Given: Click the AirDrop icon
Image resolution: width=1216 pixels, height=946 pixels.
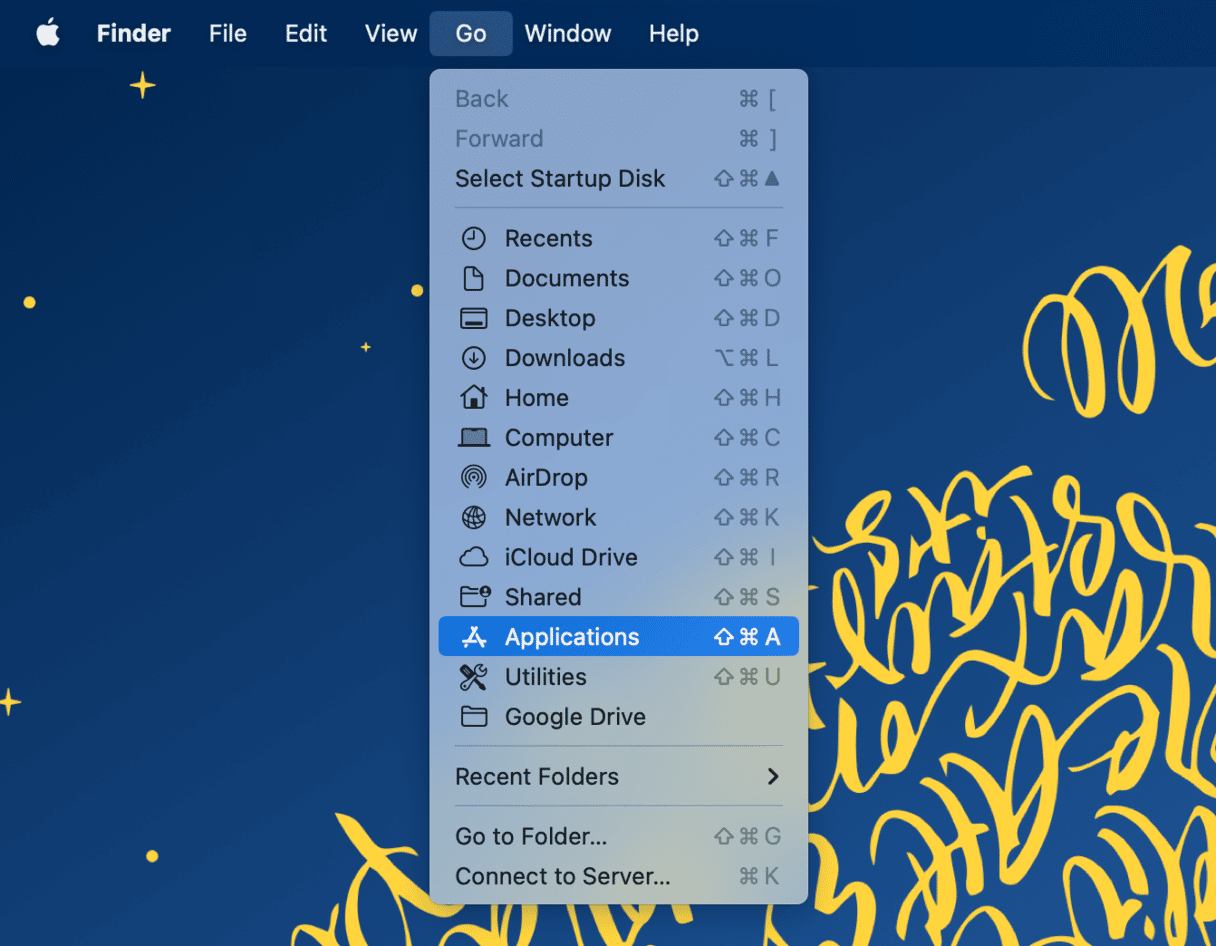Looking at the screenshot, I should point(473,478).
